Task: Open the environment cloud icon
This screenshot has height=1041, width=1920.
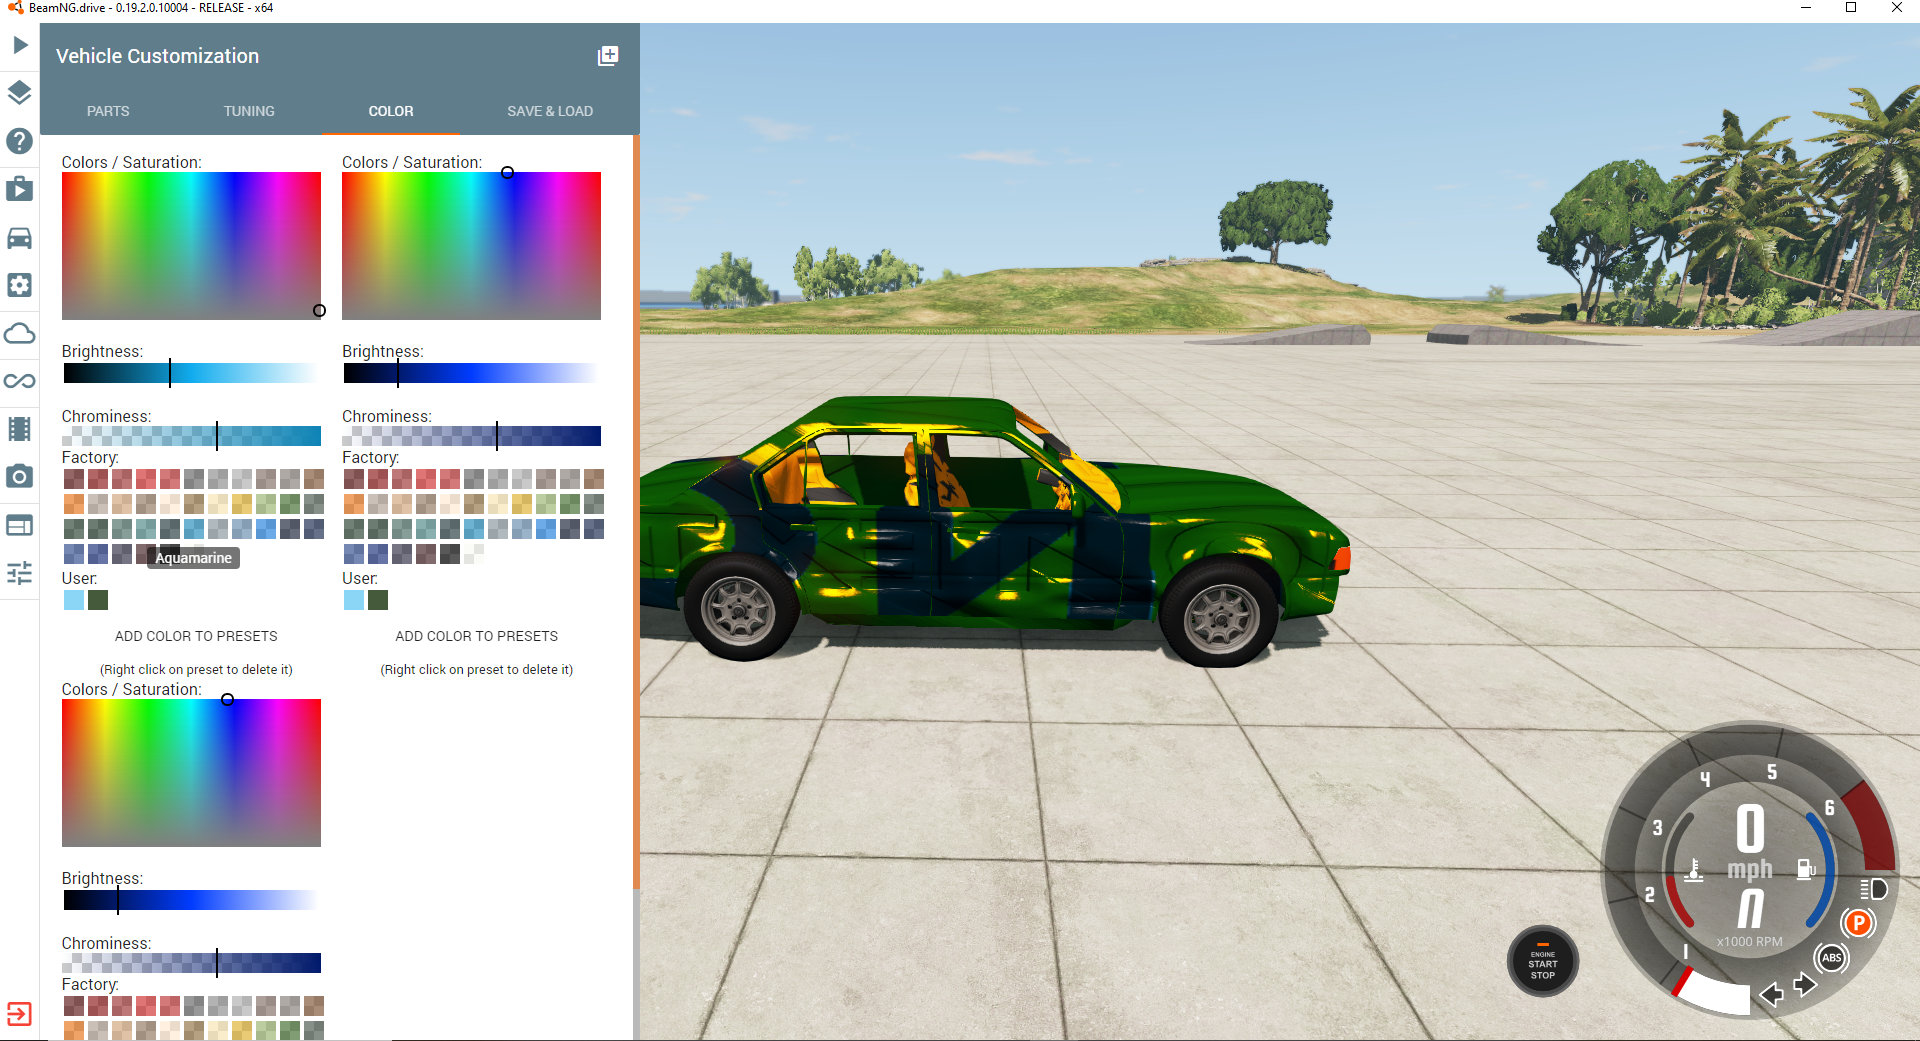Action: tap(20, 333)
